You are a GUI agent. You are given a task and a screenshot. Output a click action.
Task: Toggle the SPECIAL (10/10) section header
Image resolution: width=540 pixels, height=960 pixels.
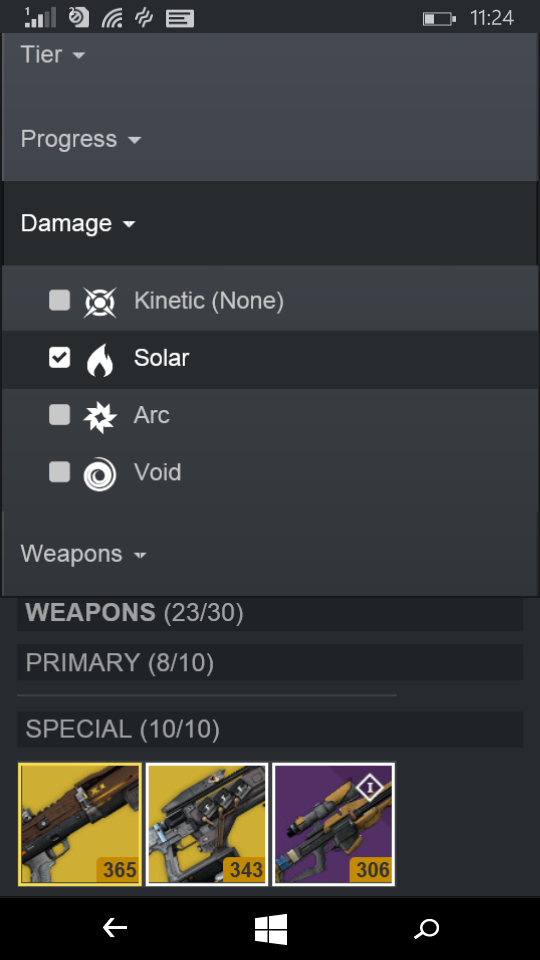pos(270,729)
